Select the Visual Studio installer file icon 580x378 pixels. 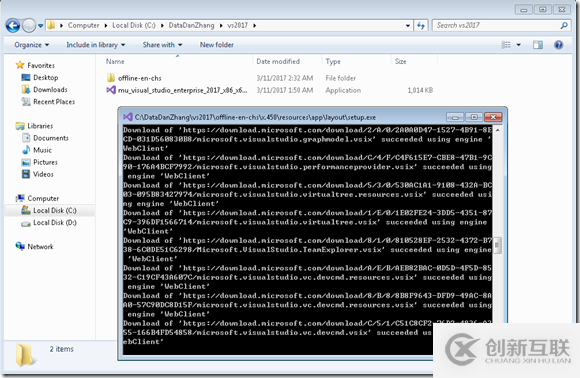pyautogui.click(x=111, y=90)
